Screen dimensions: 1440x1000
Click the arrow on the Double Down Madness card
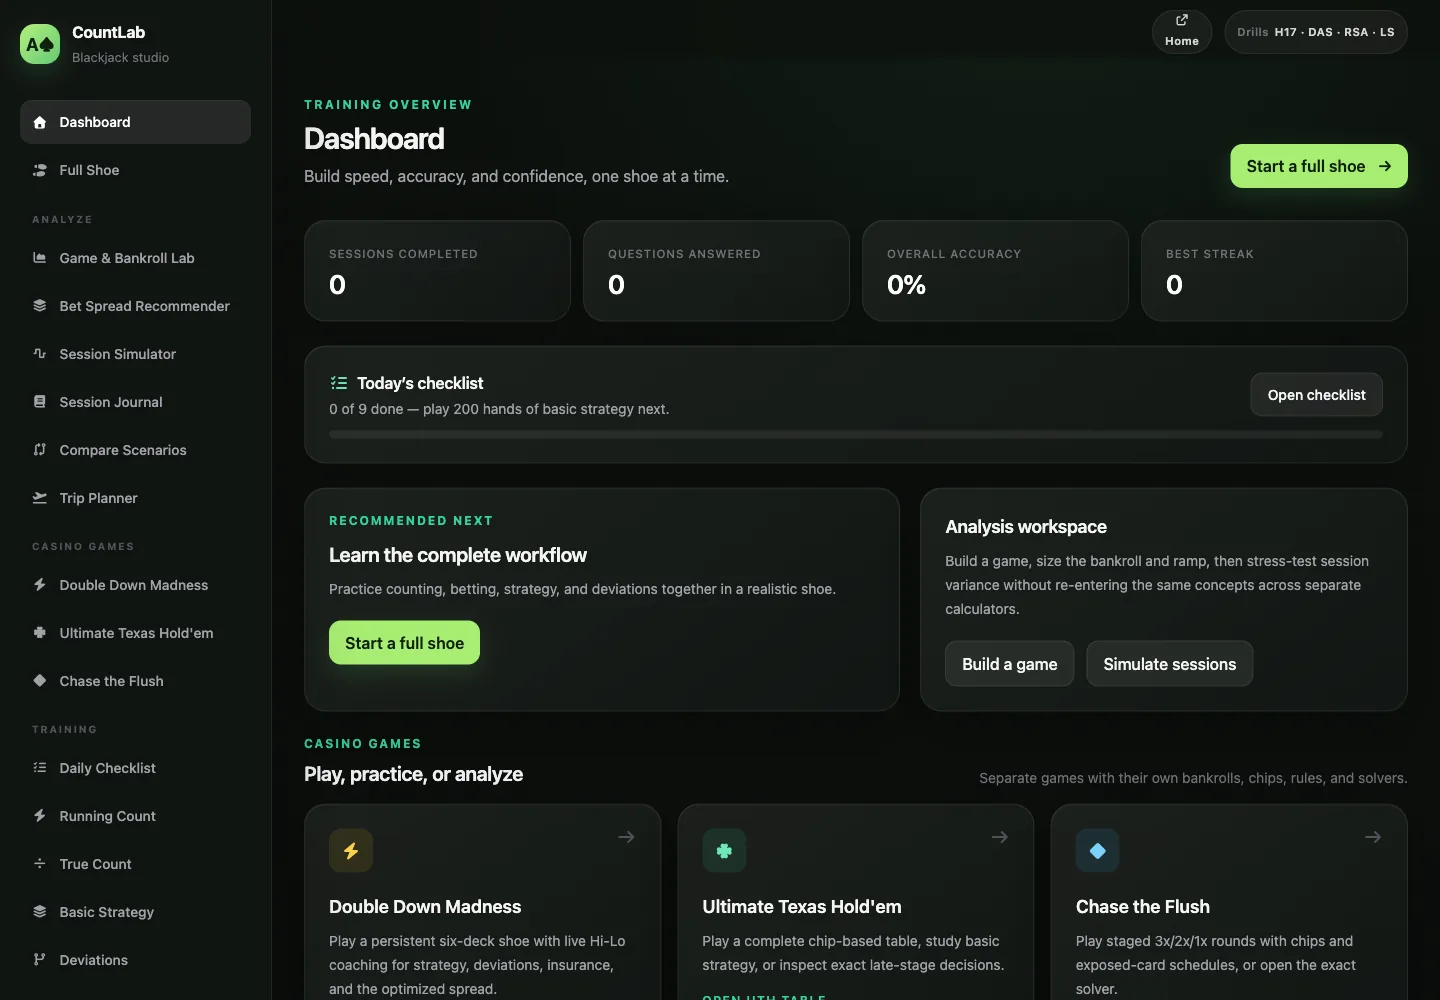coord(626,837)
